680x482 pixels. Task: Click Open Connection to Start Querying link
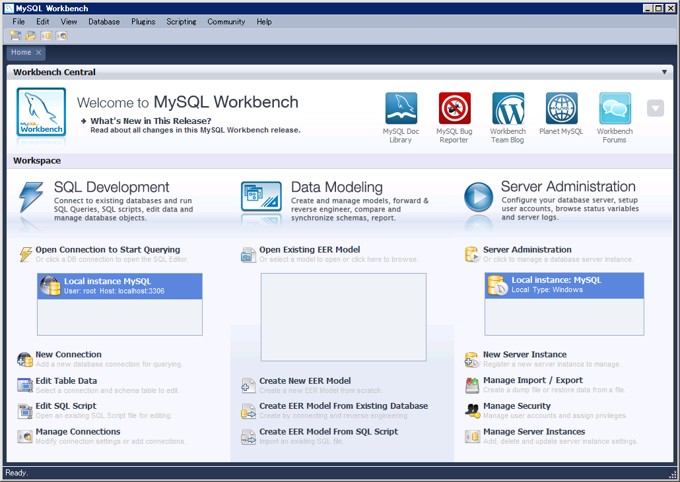[108, 250]
